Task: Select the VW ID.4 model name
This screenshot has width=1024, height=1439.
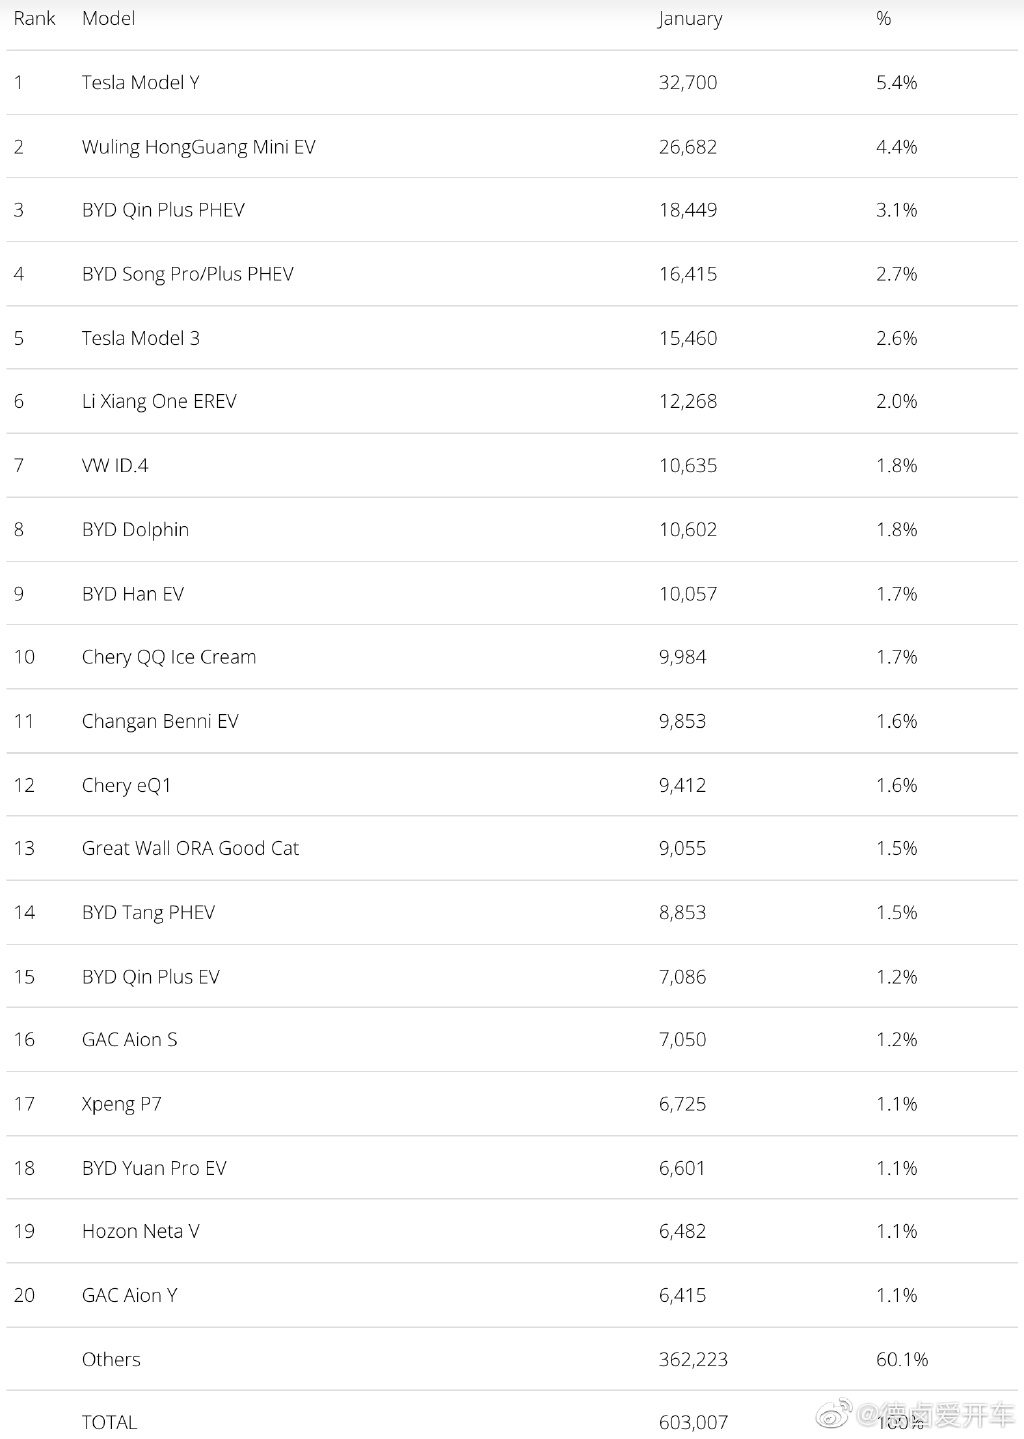Action: [x=115, y=465]
